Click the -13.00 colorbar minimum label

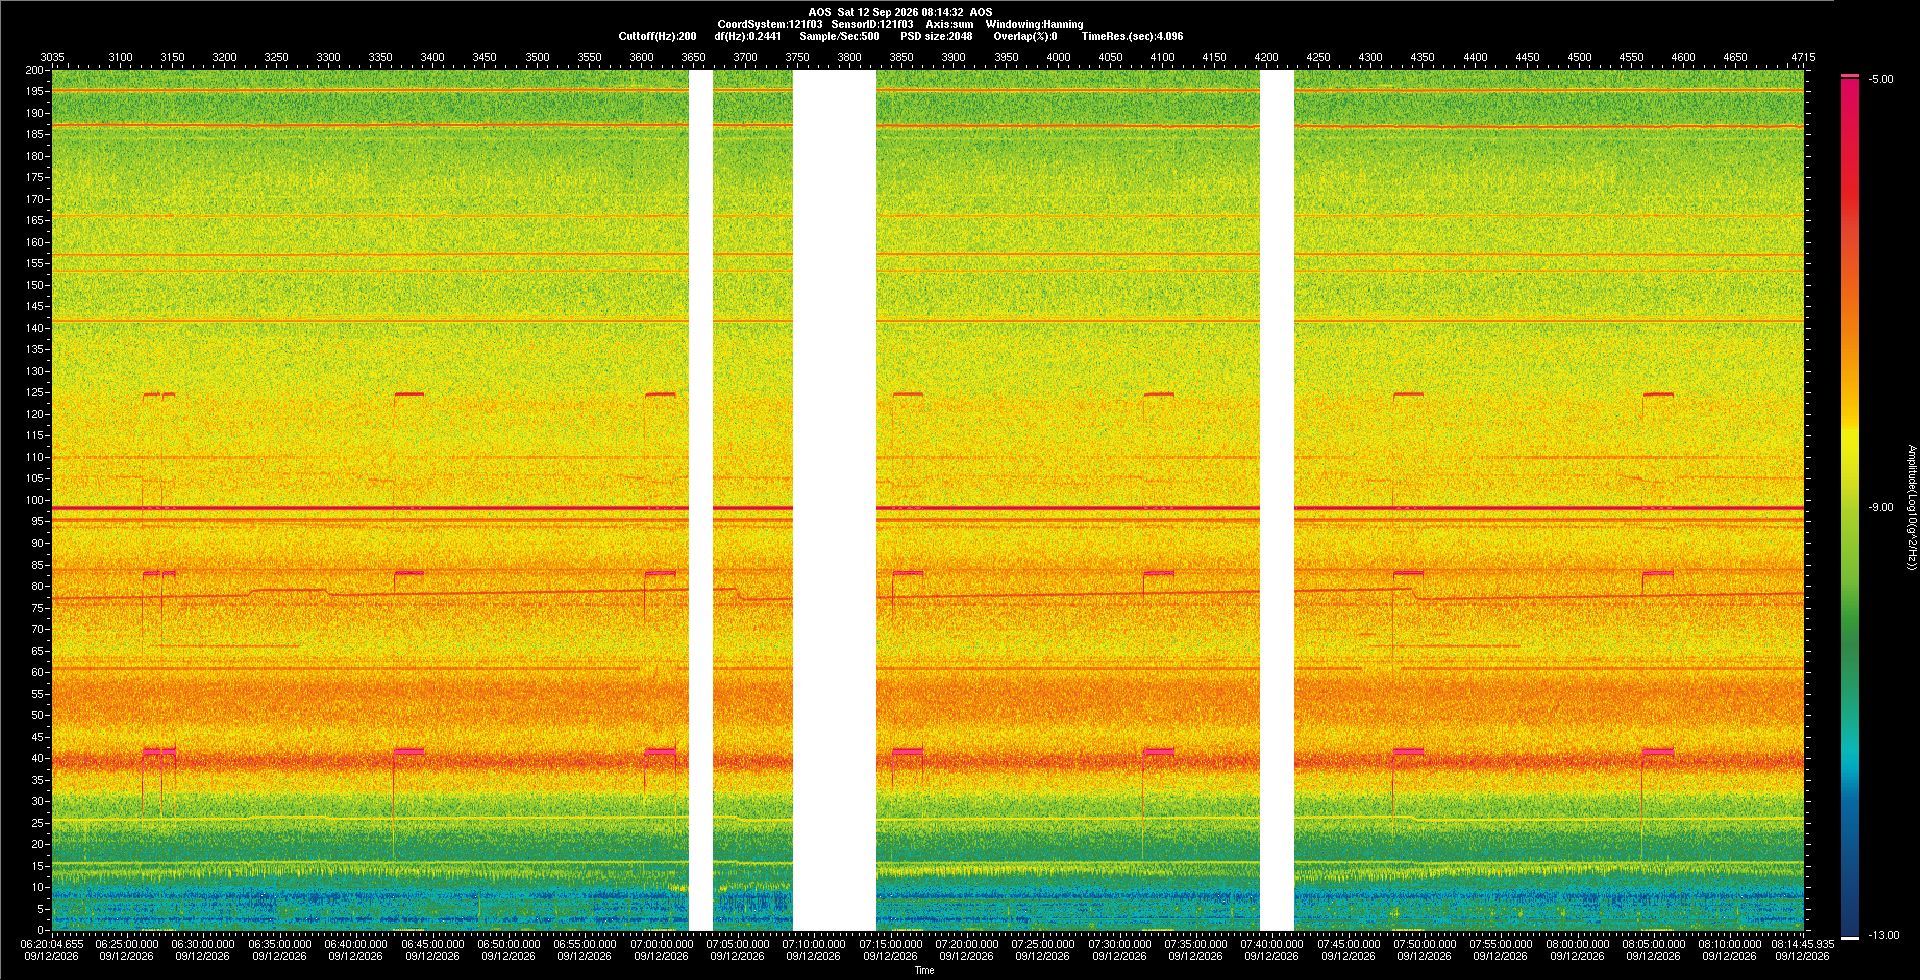[1884, 935]
